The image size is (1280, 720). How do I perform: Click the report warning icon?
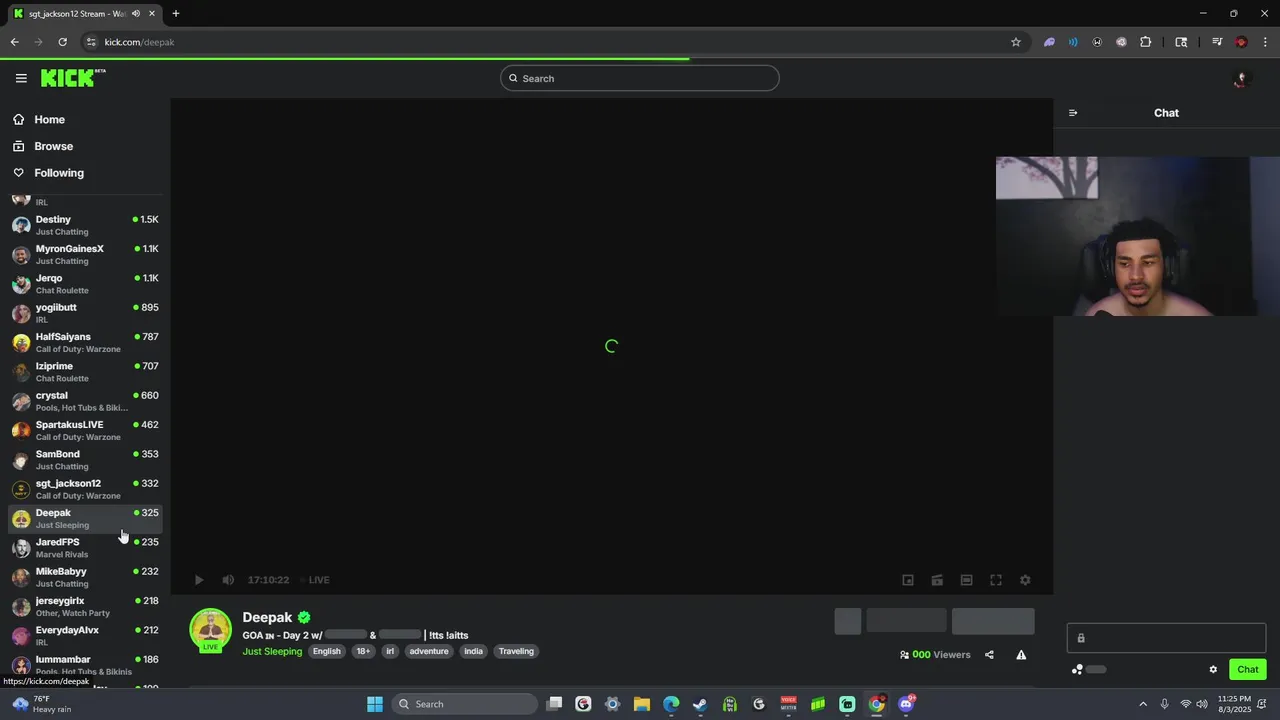(1021, 655)
